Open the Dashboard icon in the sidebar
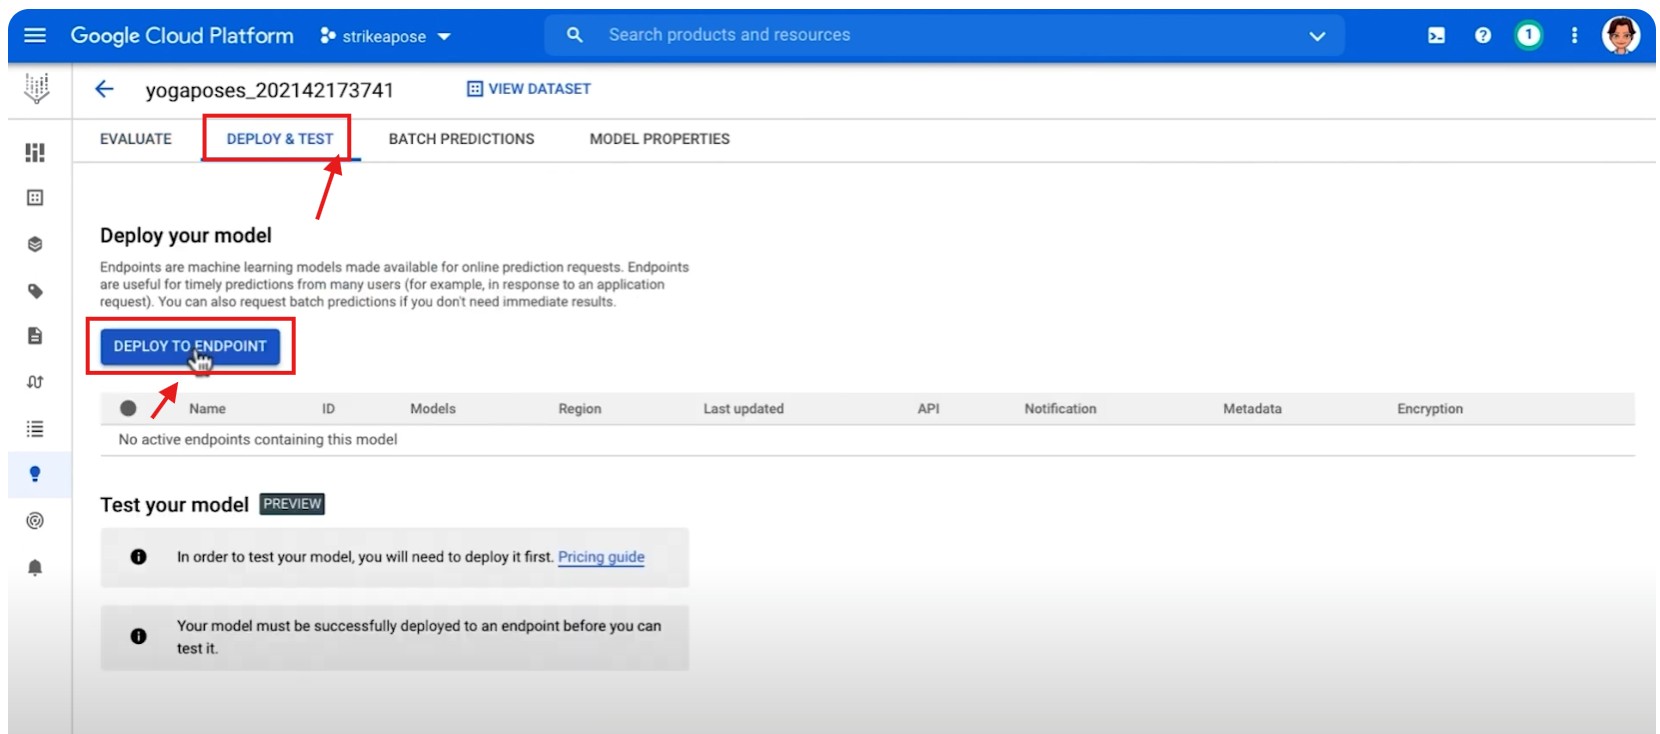 pyautogui.click(x=35, y=152)
